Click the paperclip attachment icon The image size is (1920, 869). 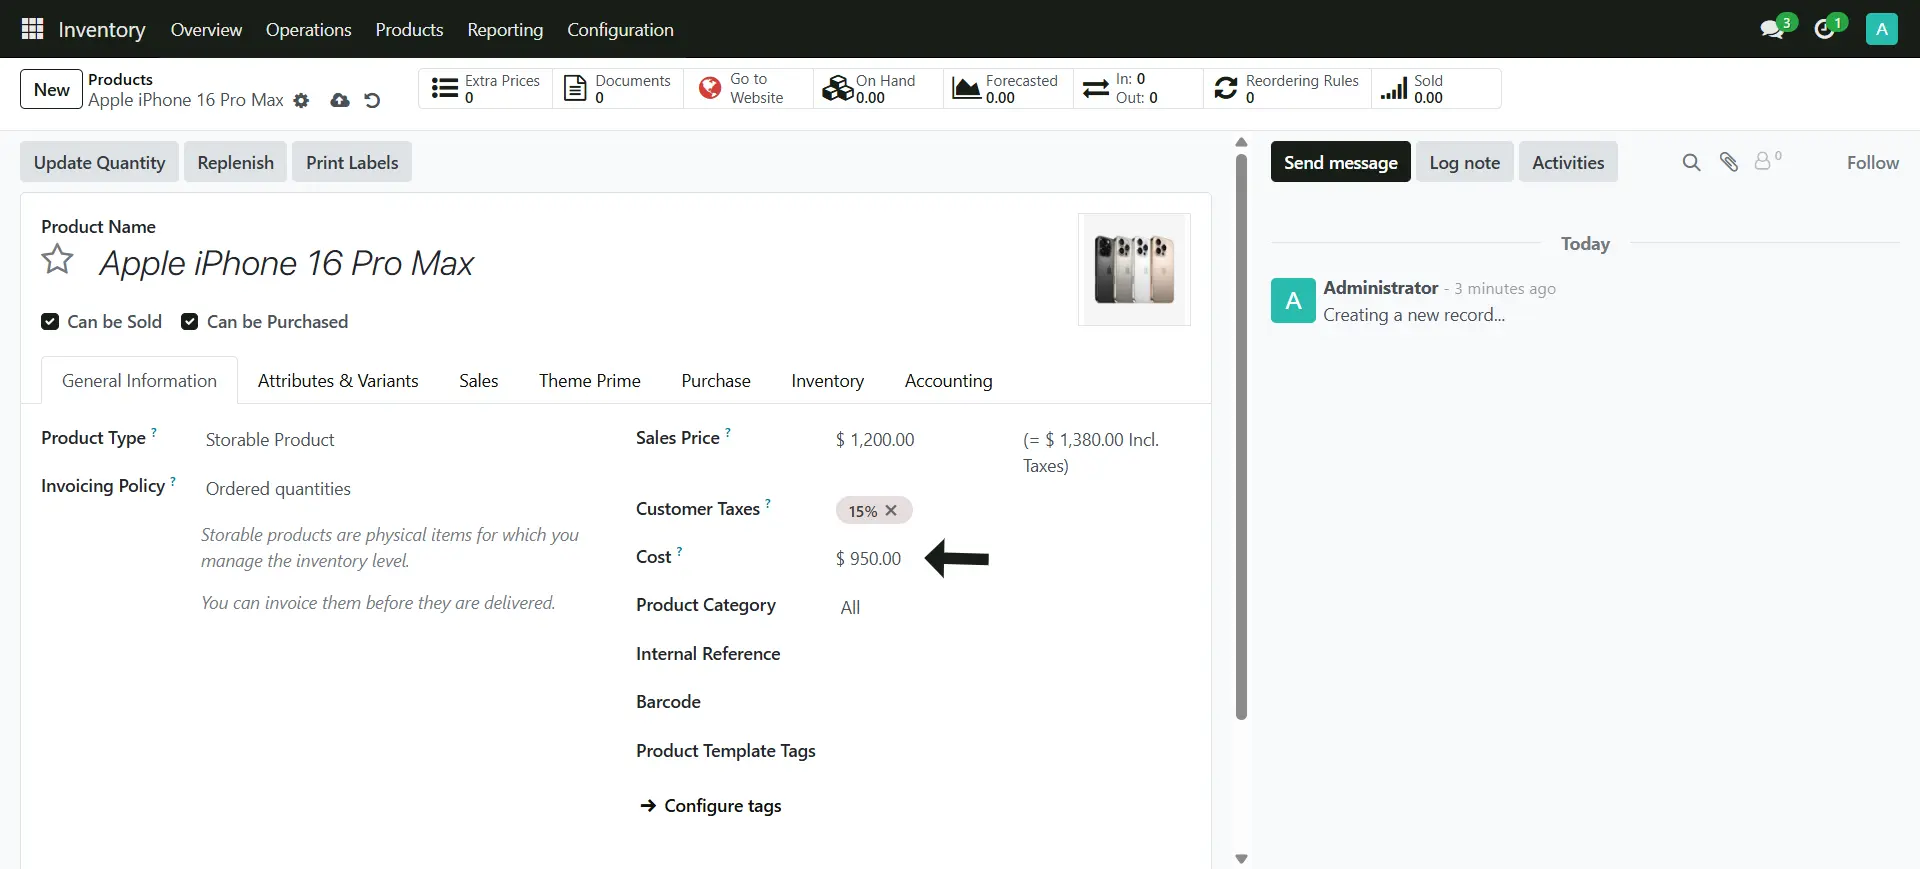[x=1728, y=162]
